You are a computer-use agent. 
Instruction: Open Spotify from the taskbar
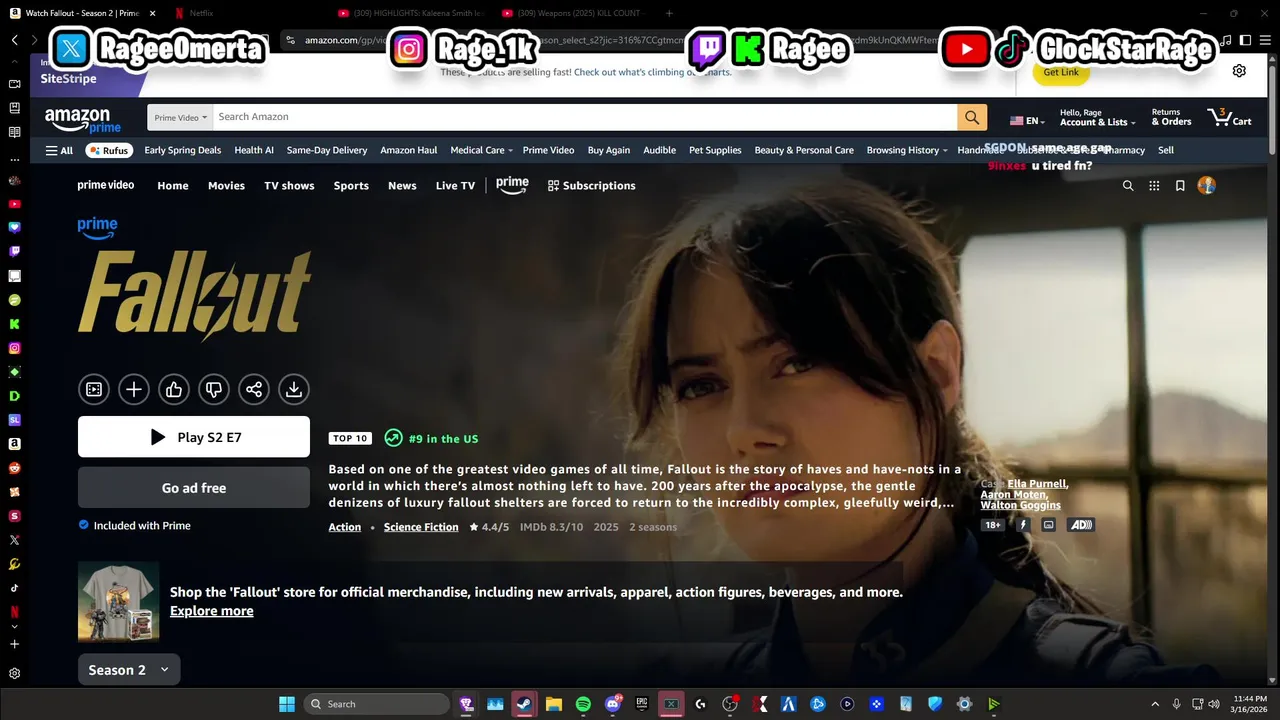pyautogui.click(x=583, y=704)
